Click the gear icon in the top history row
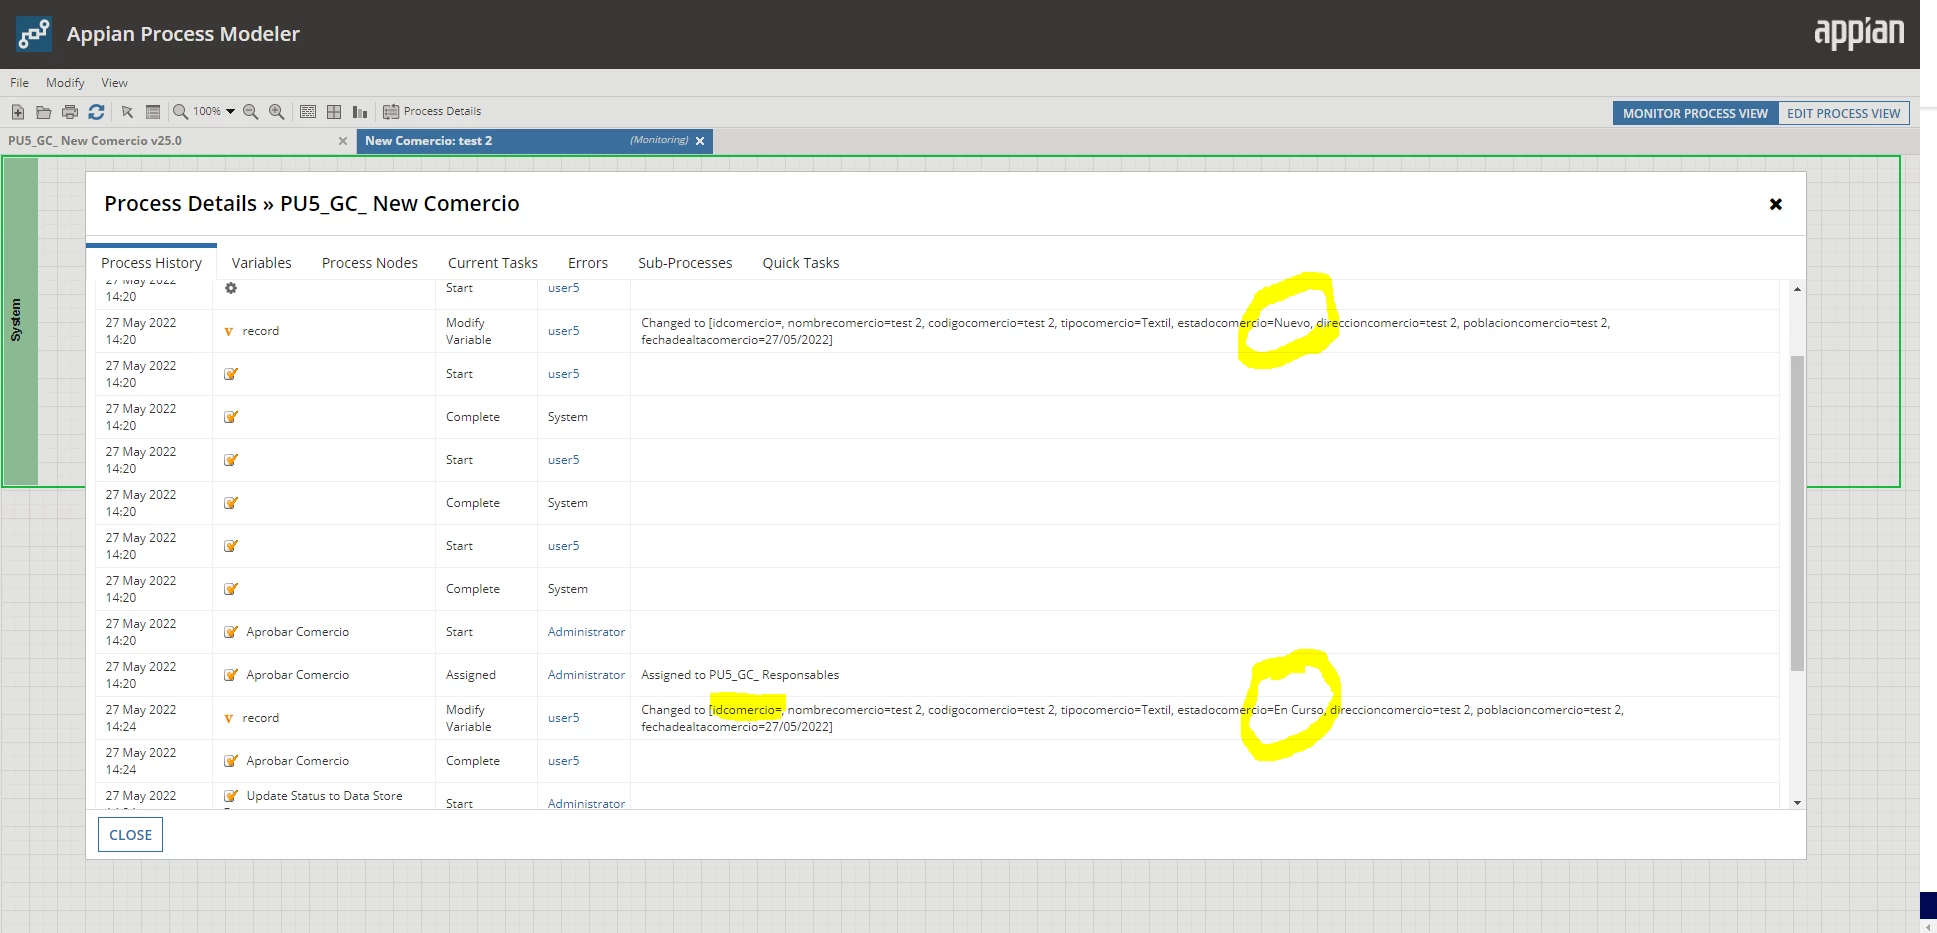1937x933 pixels. (x=231, y=288)
